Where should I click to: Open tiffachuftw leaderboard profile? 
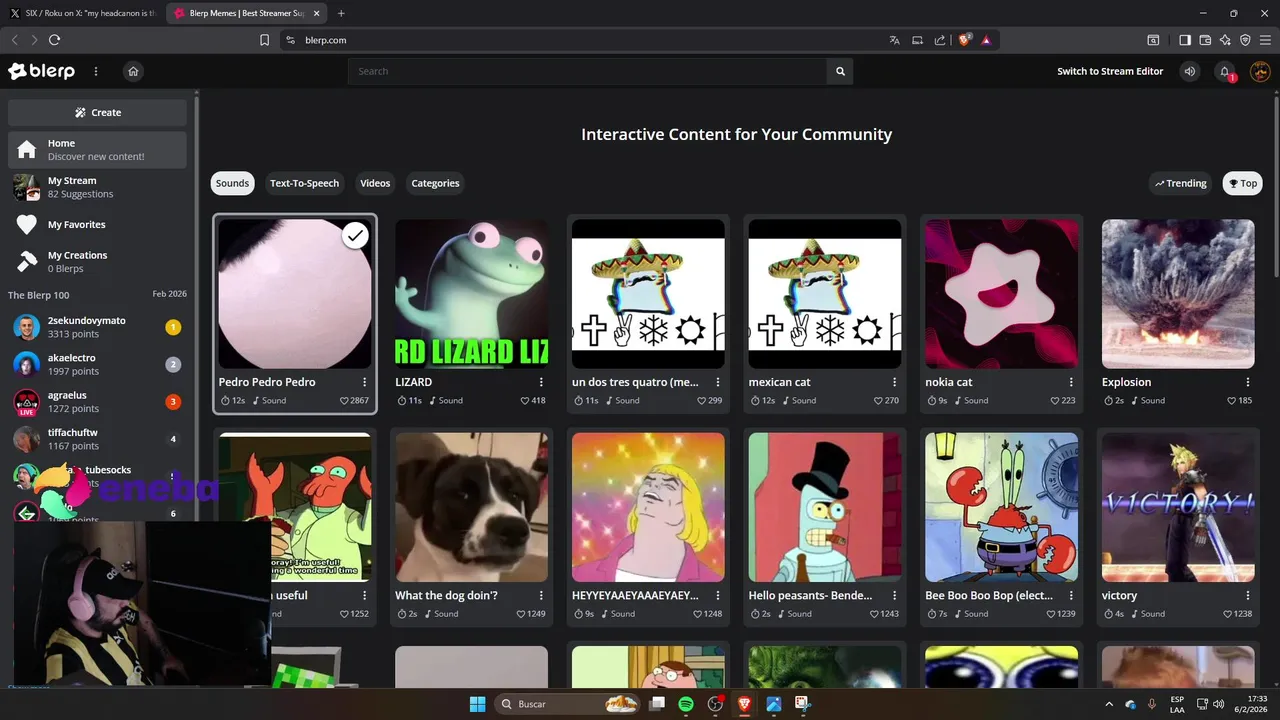pyautogui.click(x=98, y=439)
